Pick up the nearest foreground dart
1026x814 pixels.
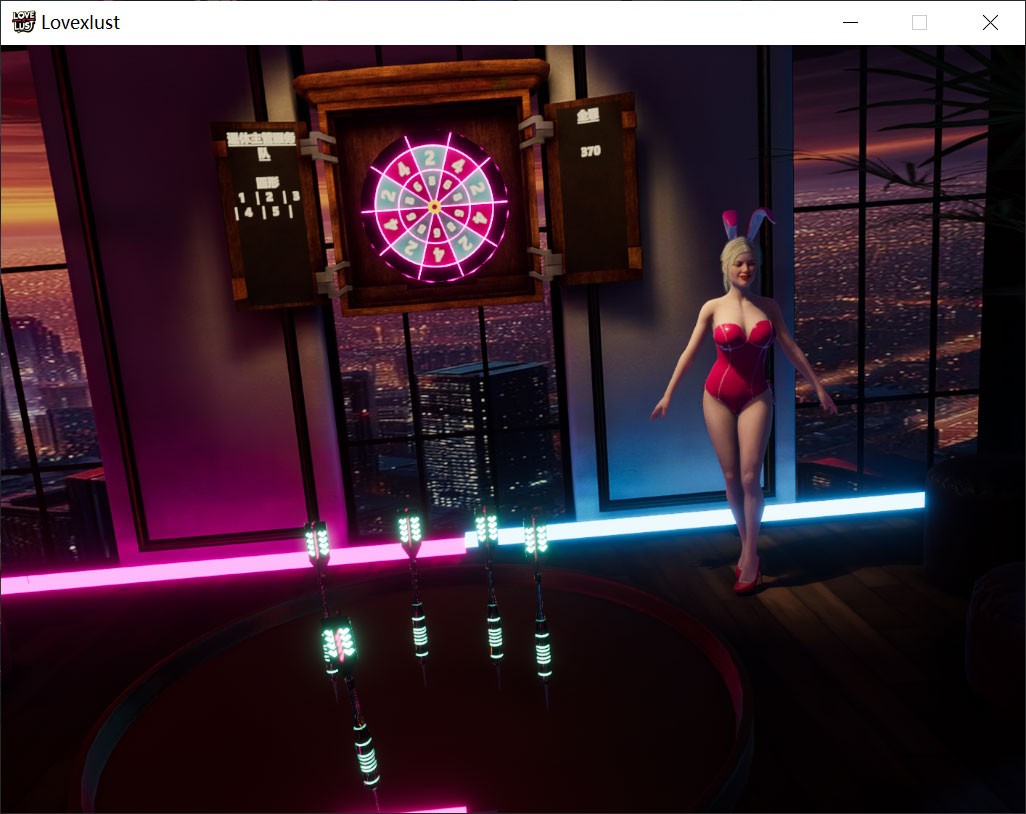point(340,645)
